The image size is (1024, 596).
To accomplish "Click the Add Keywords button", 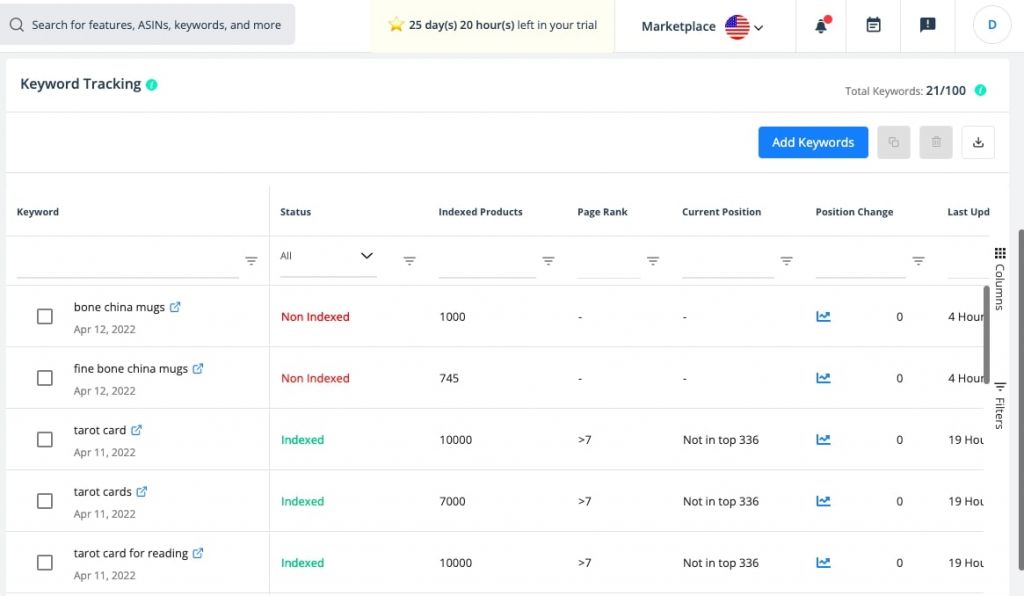I will [x=813, y=142].
